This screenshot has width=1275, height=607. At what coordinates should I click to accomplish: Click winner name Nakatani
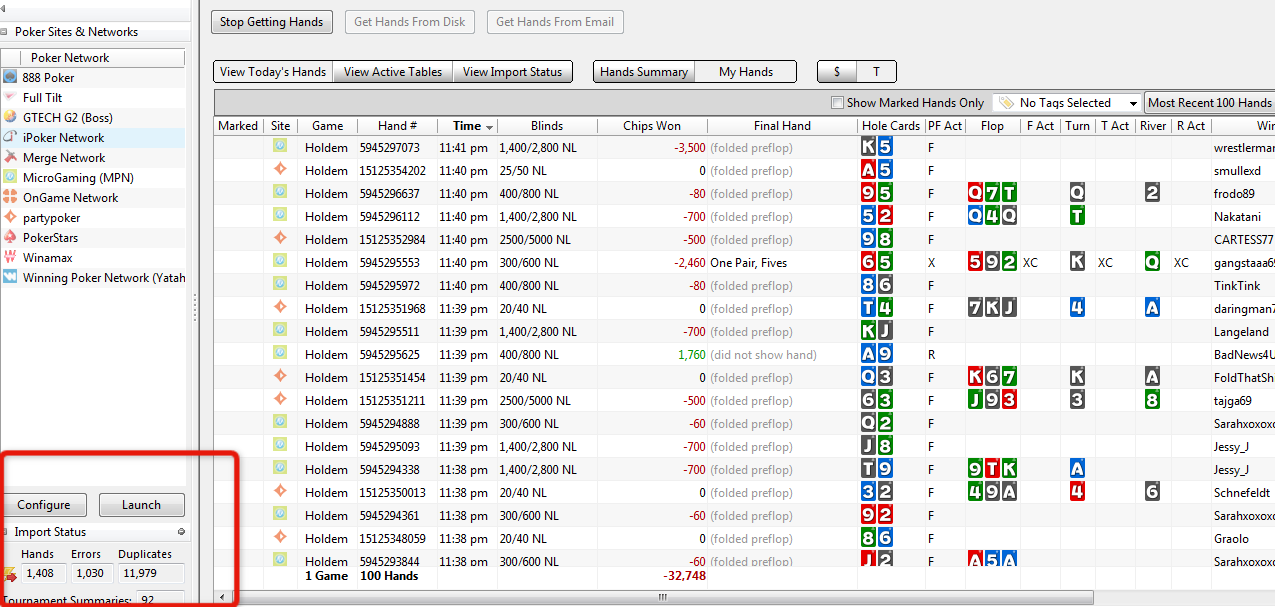tap(1239, 217)
